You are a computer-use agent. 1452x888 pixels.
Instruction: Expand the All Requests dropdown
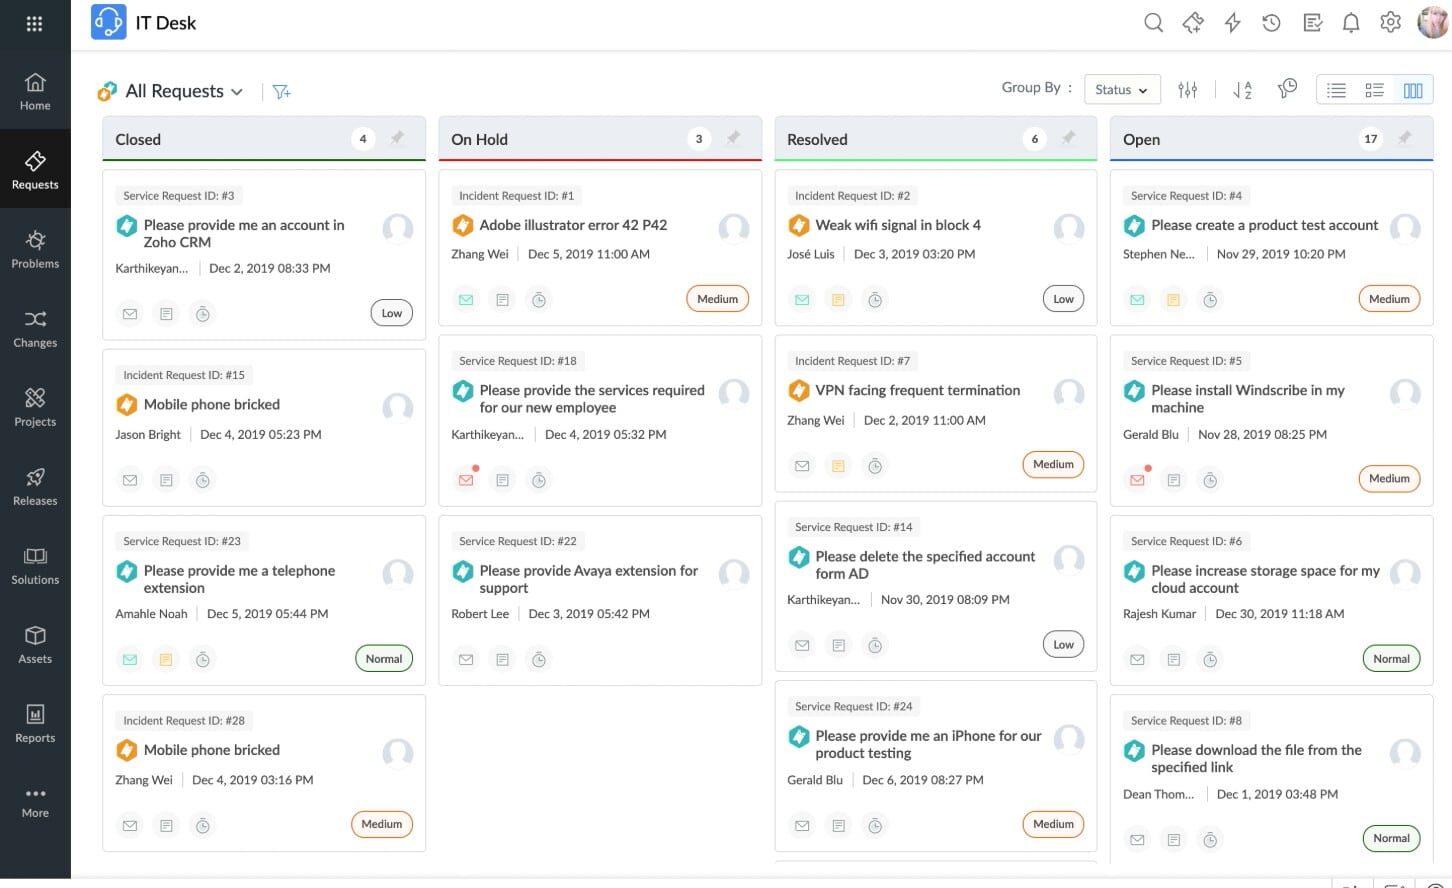tap(237, 91)
